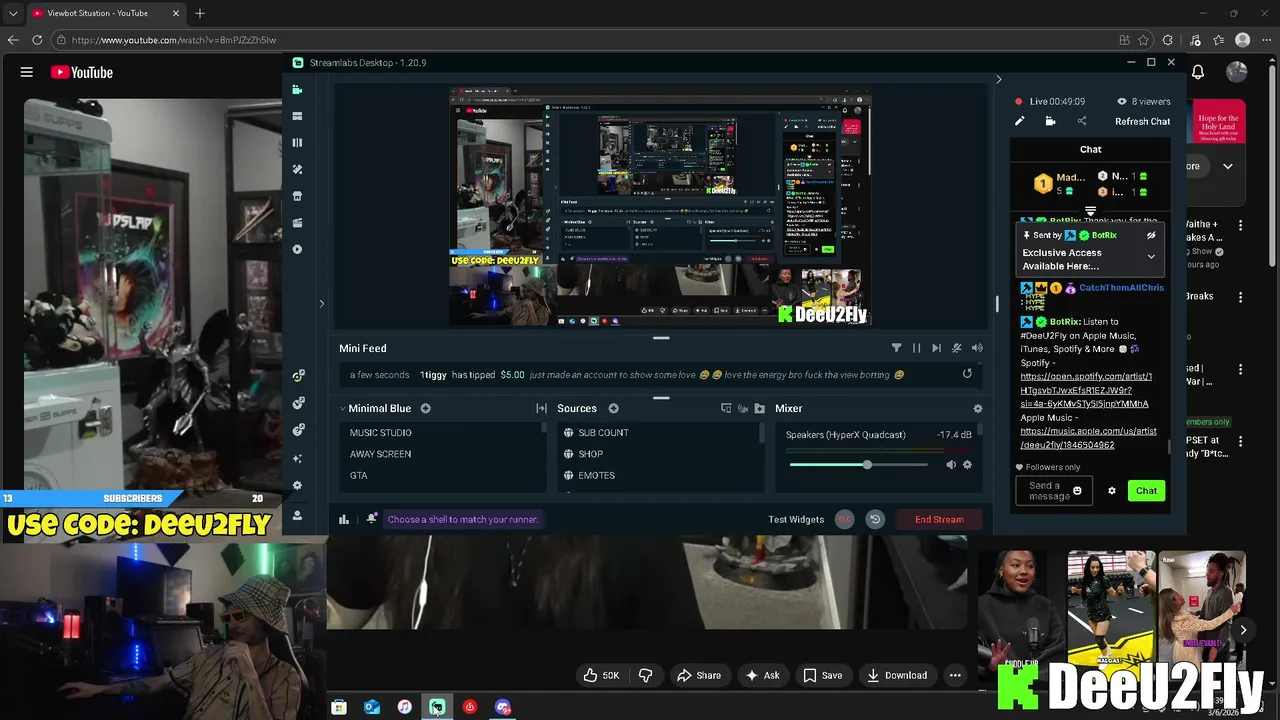Click Test Widgets
This screenshot has width=1280, height=720.
point(796,519)
